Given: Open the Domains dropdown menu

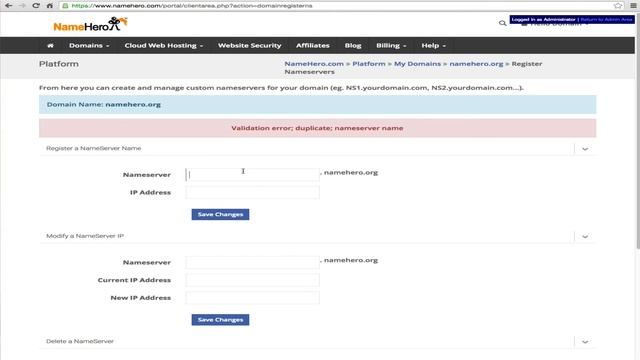Looking at the screenshot, I should tap(89, 46).
